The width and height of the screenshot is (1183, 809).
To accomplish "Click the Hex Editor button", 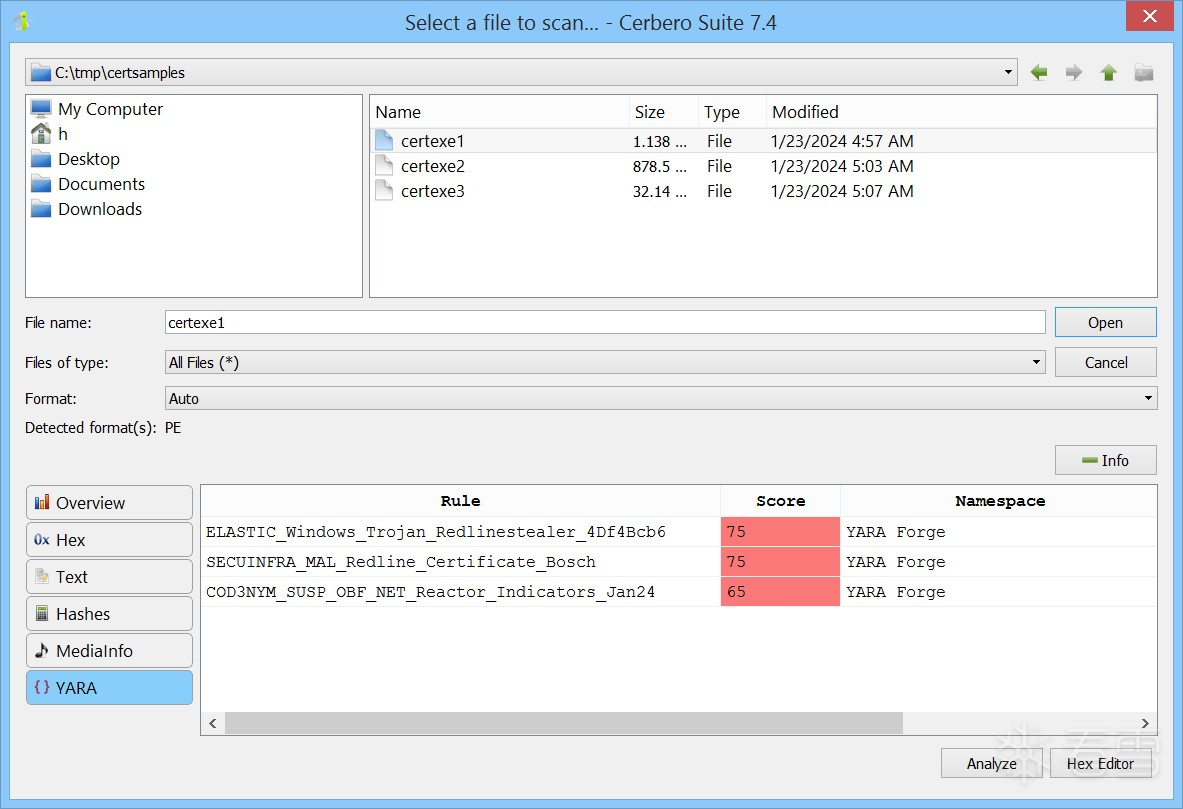I will [1100, 763].
